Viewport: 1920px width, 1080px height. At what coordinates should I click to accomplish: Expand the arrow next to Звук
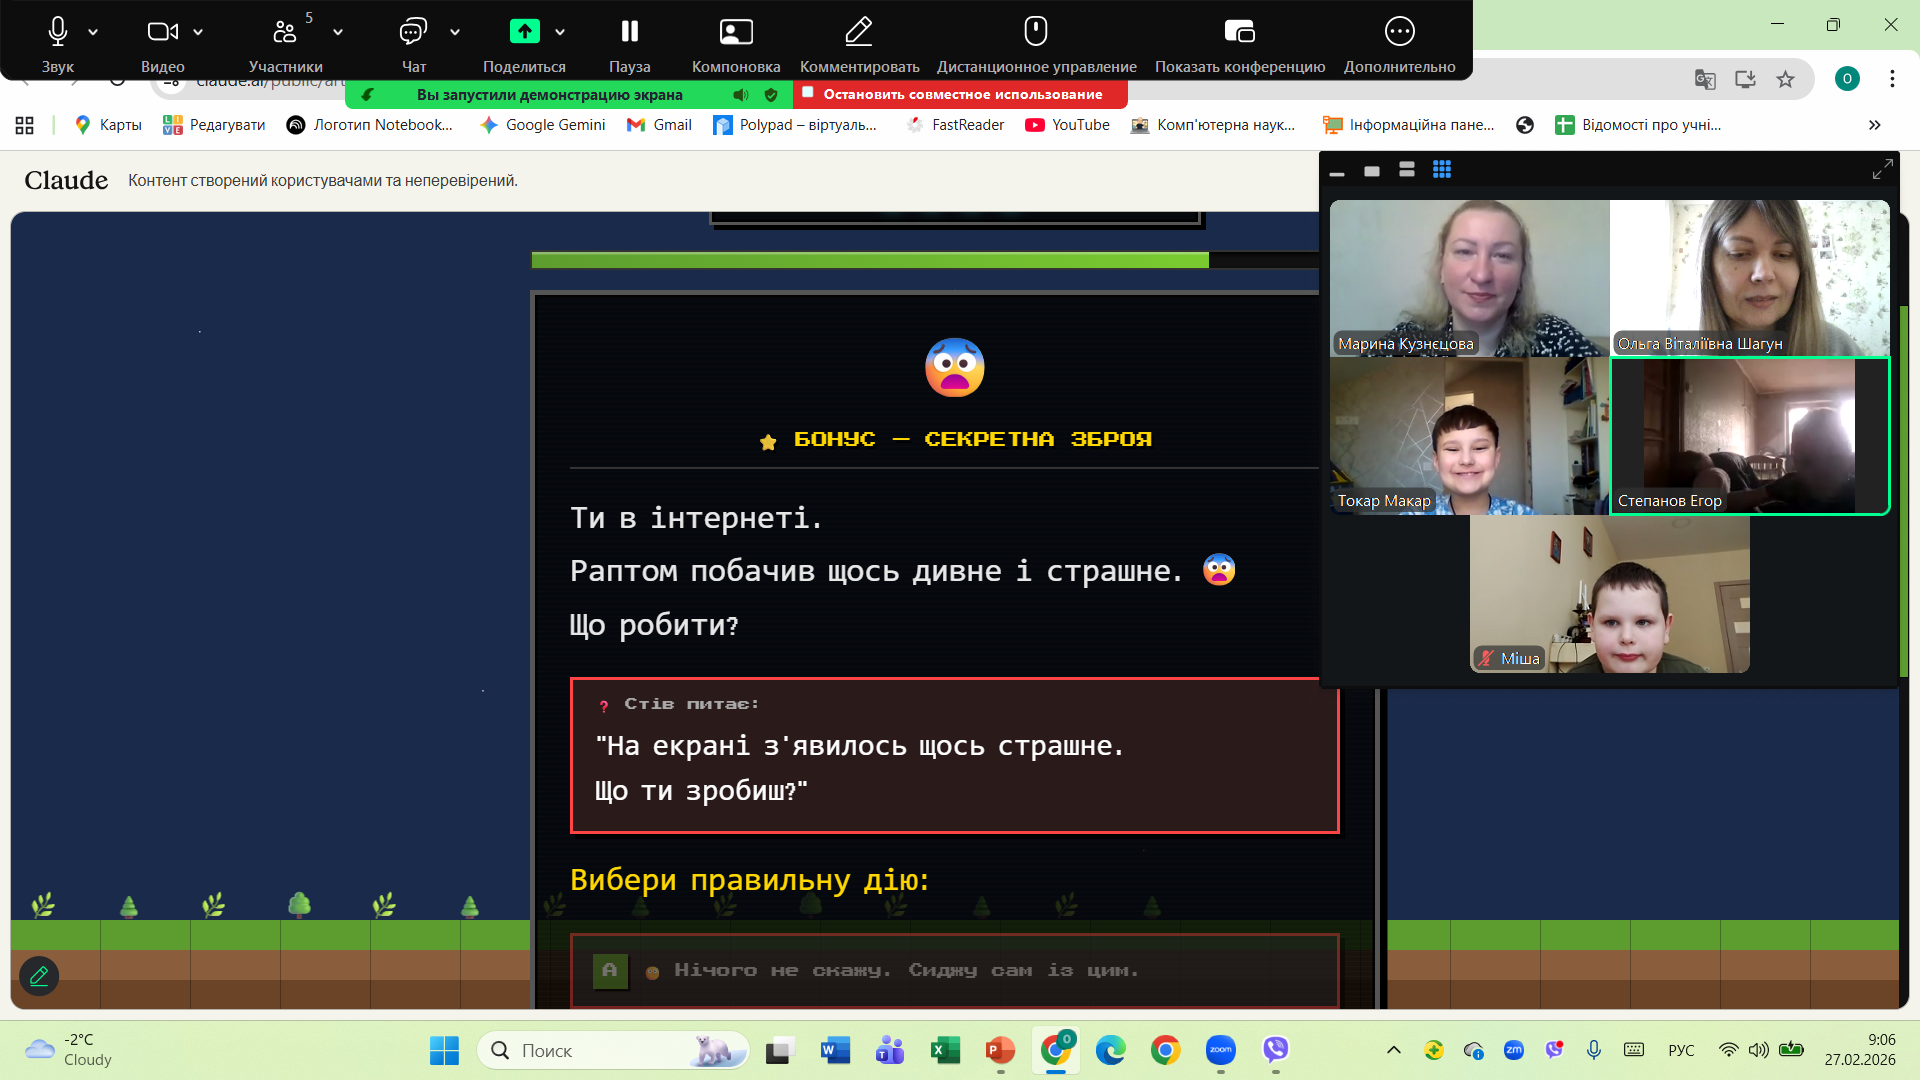tap(93, 32)
